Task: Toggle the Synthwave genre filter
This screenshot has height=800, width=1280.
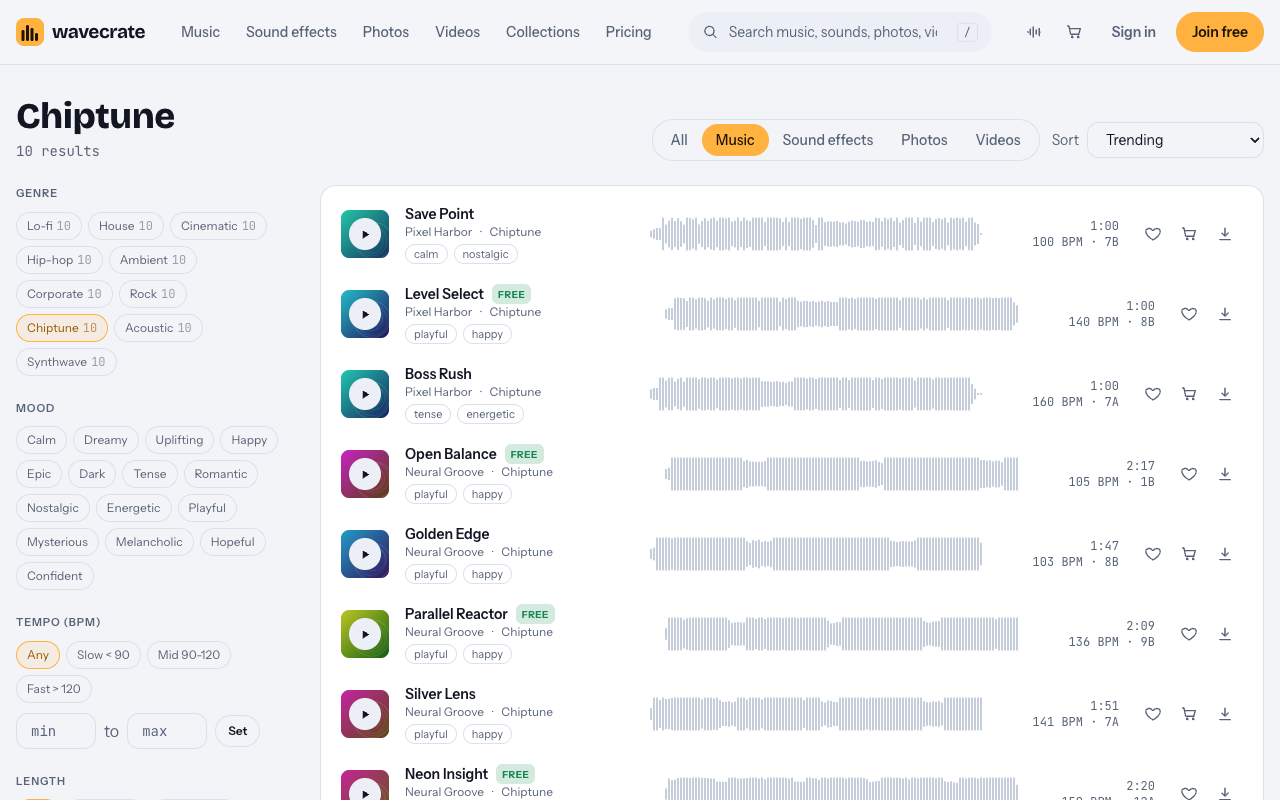Action: click(x=66, y=362)
